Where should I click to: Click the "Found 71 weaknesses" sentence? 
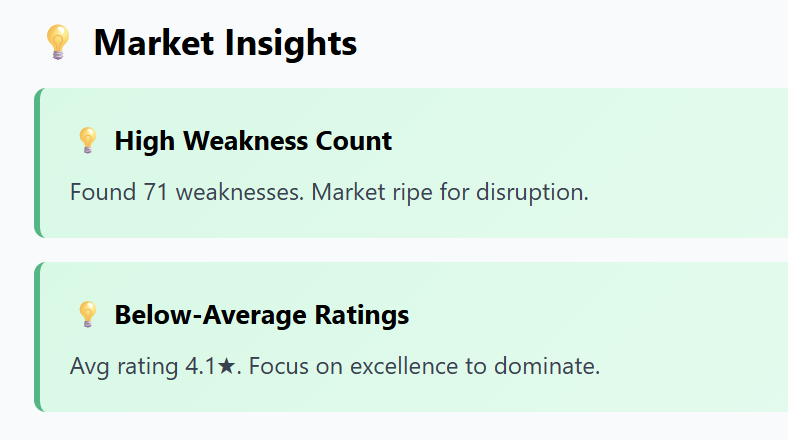click(x=187, y=191)
